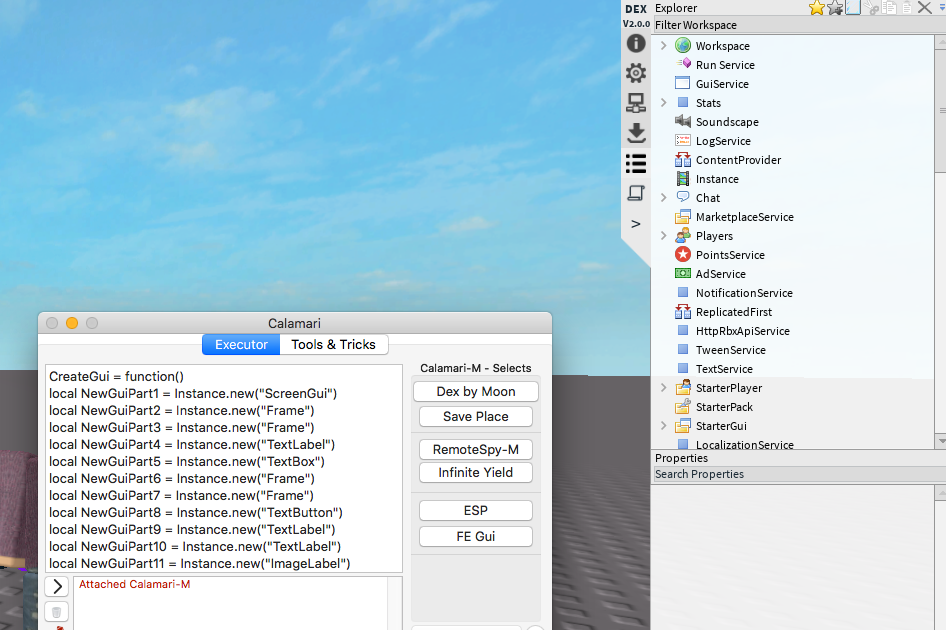Click the PointsService red star icon
This screenshot has width=946, height=630.
click(683, 255)
